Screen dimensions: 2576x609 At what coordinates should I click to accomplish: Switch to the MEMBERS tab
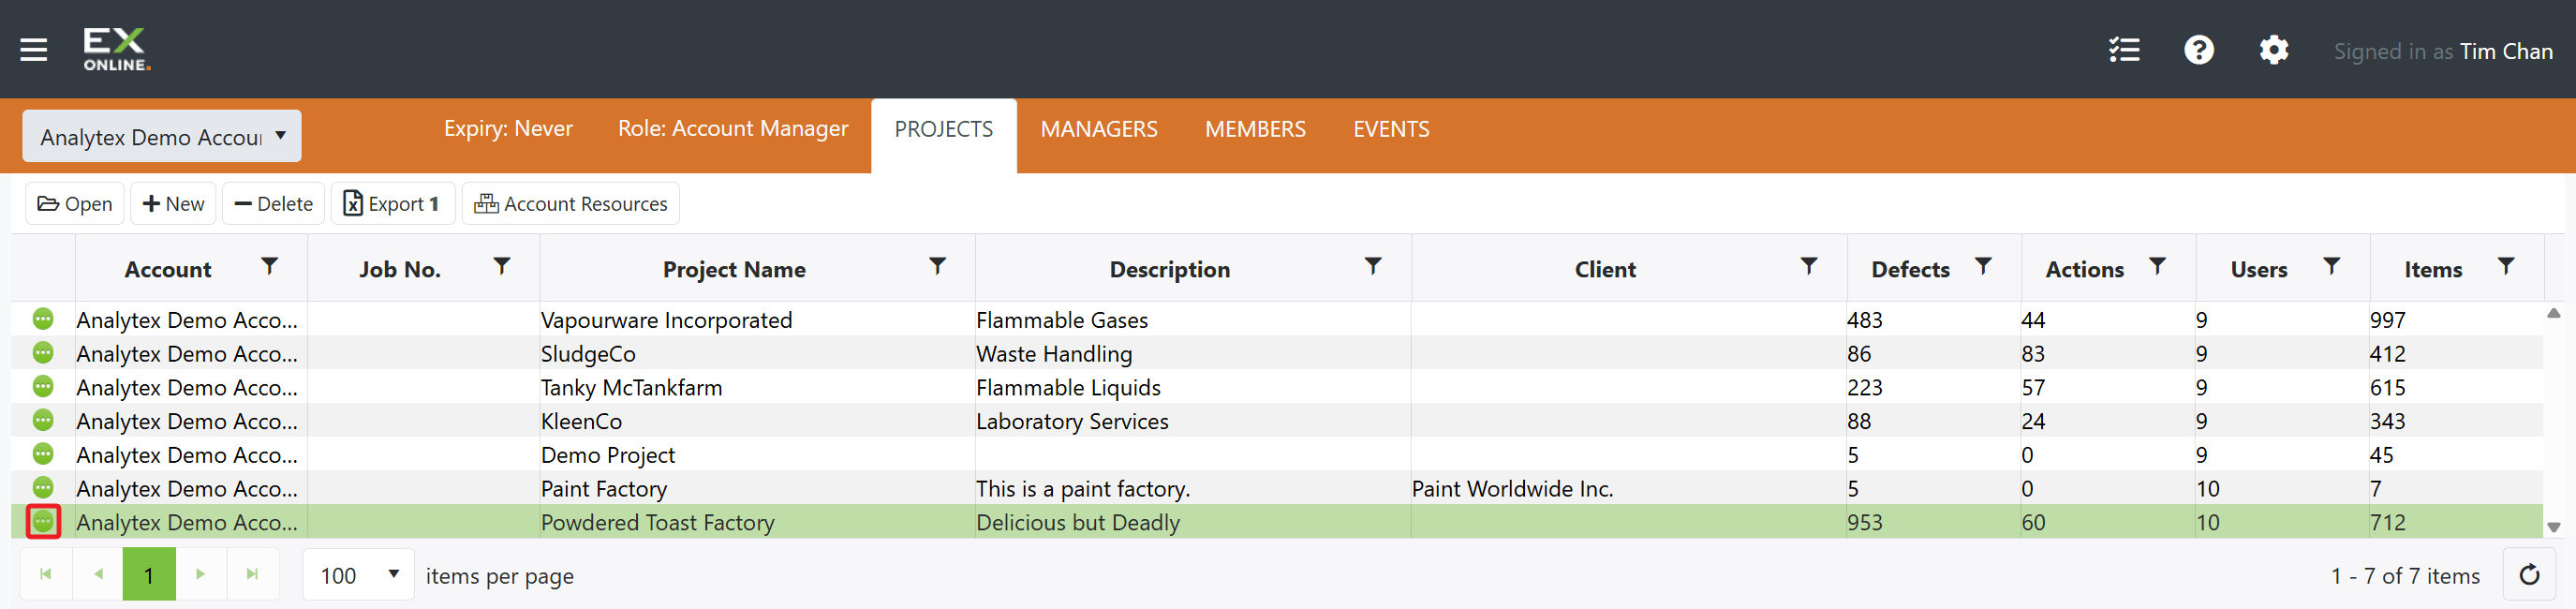[x=1255, y=129]
